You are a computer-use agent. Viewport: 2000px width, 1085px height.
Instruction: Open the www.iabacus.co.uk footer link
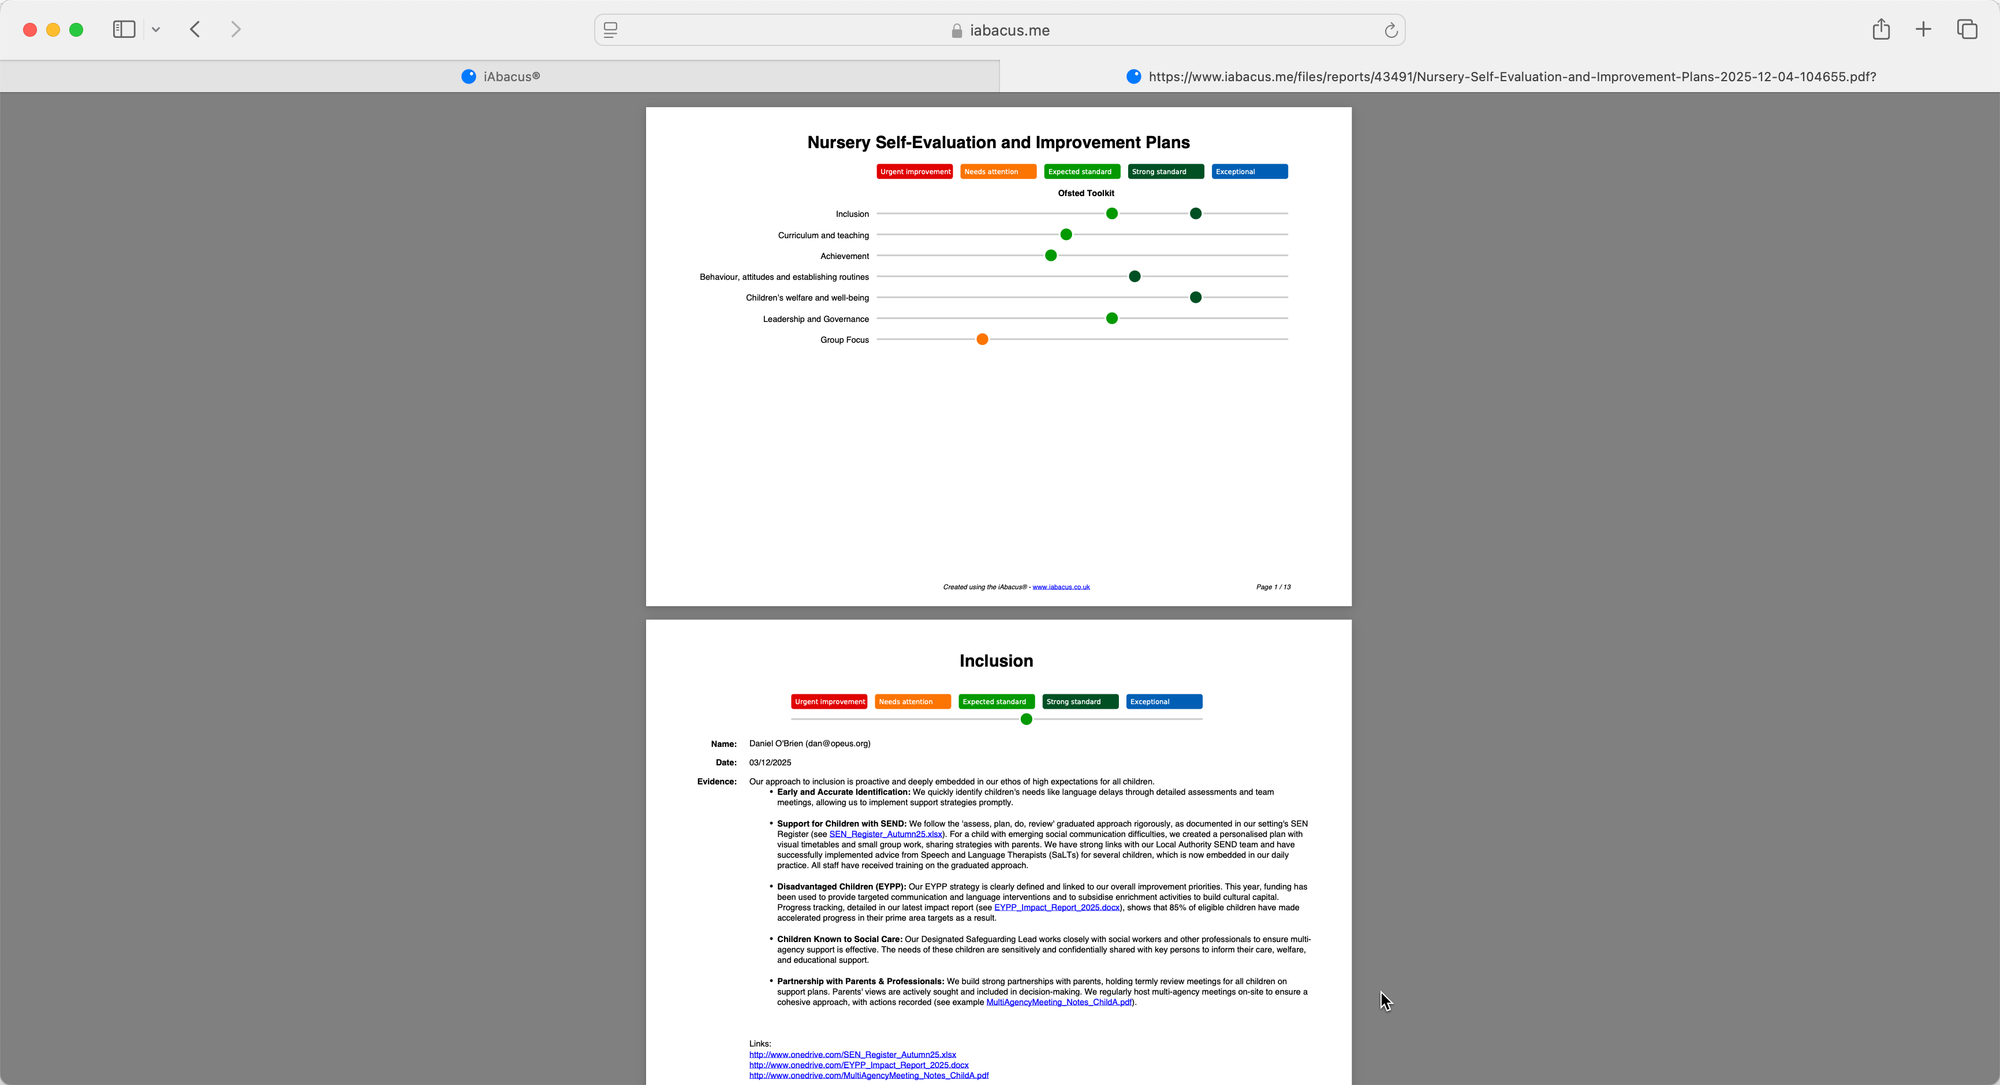click(1061, 587)
